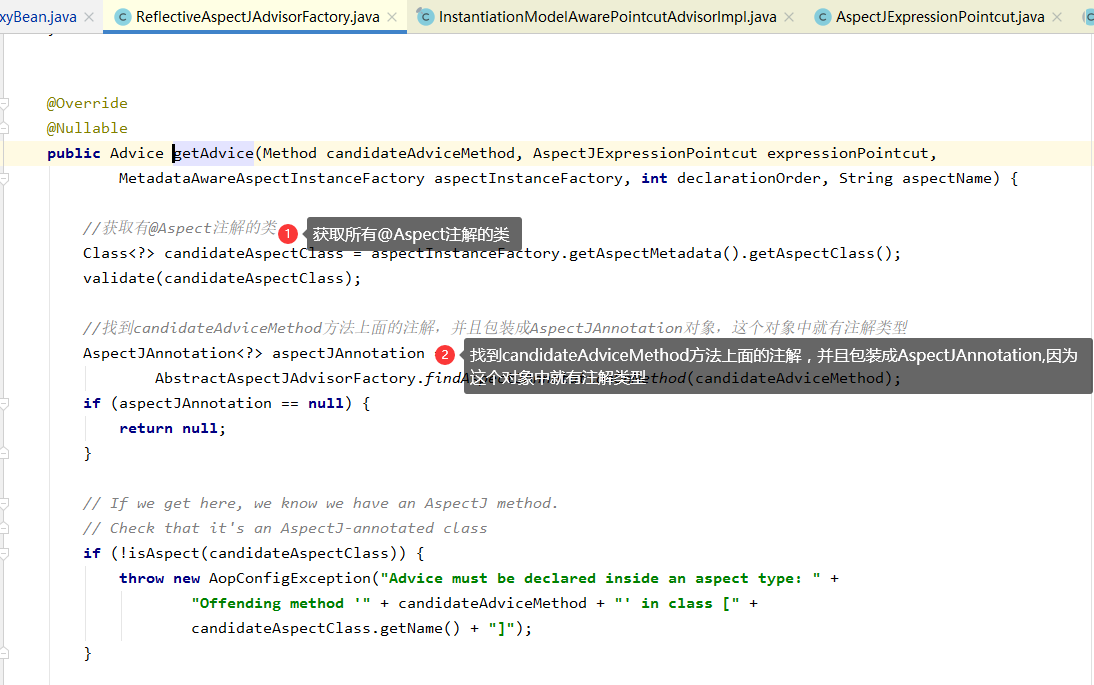Switch to the xyBean.java tab
1094x685 pixels.
(38, 17)
